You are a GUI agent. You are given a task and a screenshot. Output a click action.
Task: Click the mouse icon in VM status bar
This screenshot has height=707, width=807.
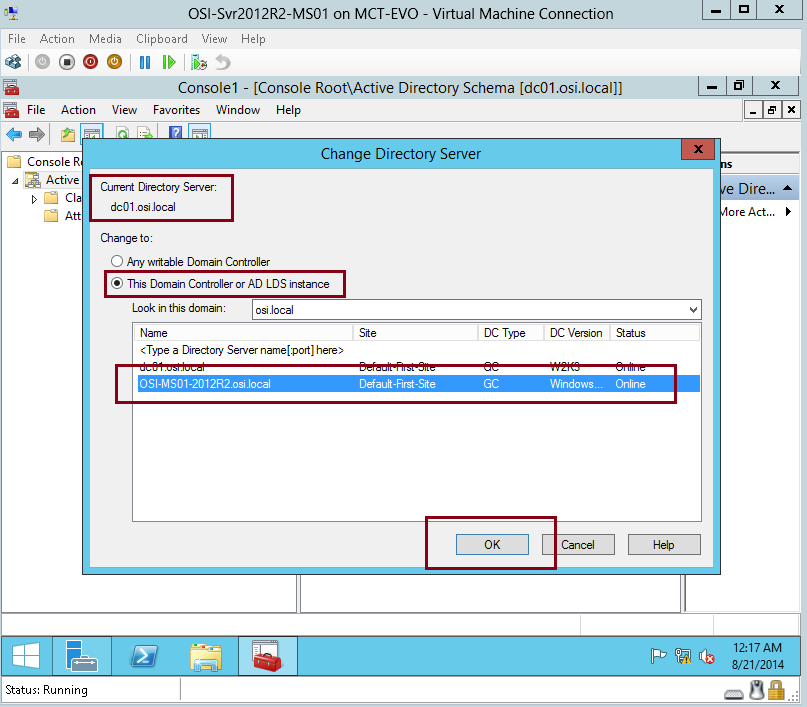tap(757, 690)
